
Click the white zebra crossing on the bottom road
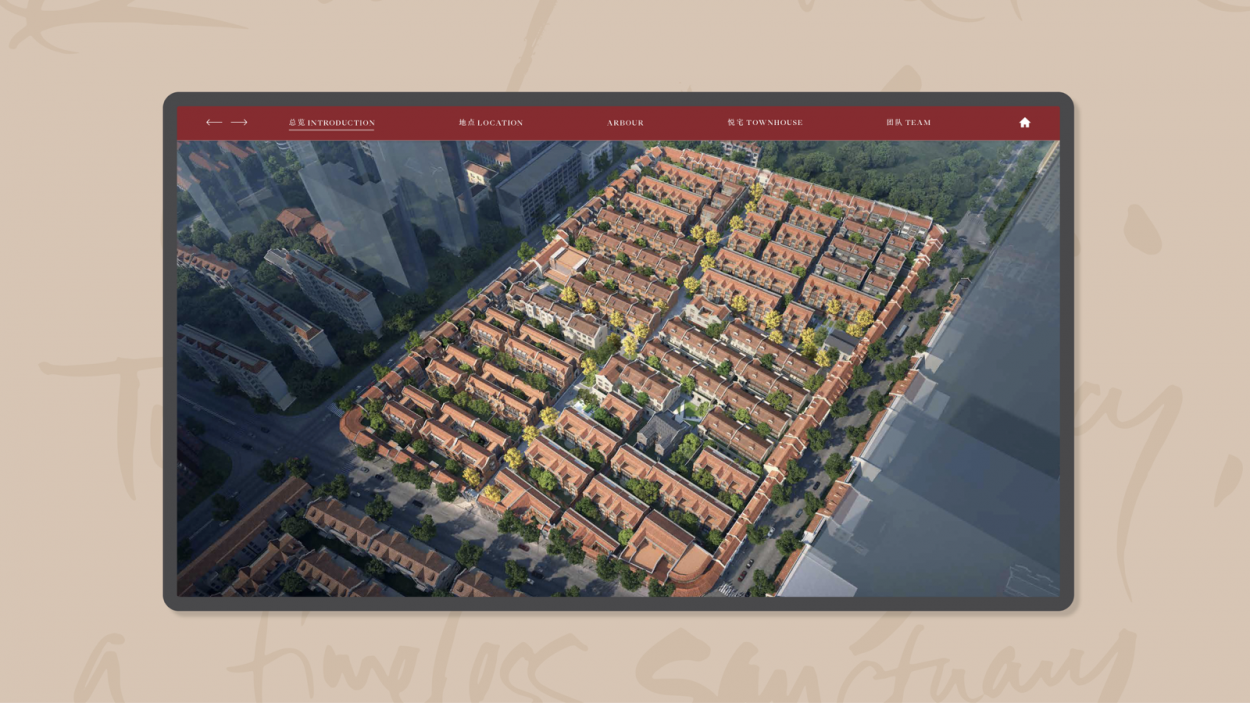point(726,589)
